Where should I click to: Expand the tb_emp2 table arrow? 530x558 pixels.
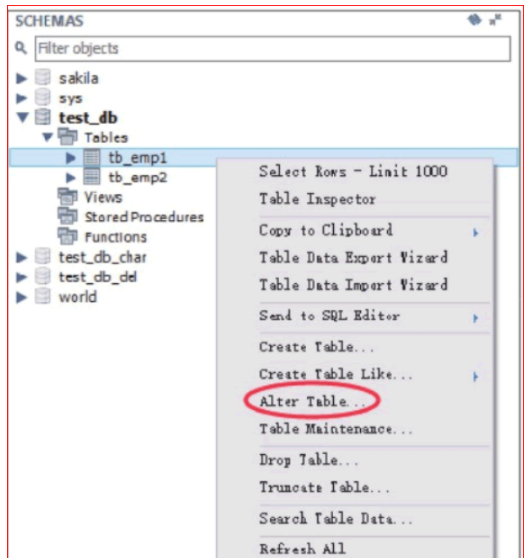coord(71,177)
